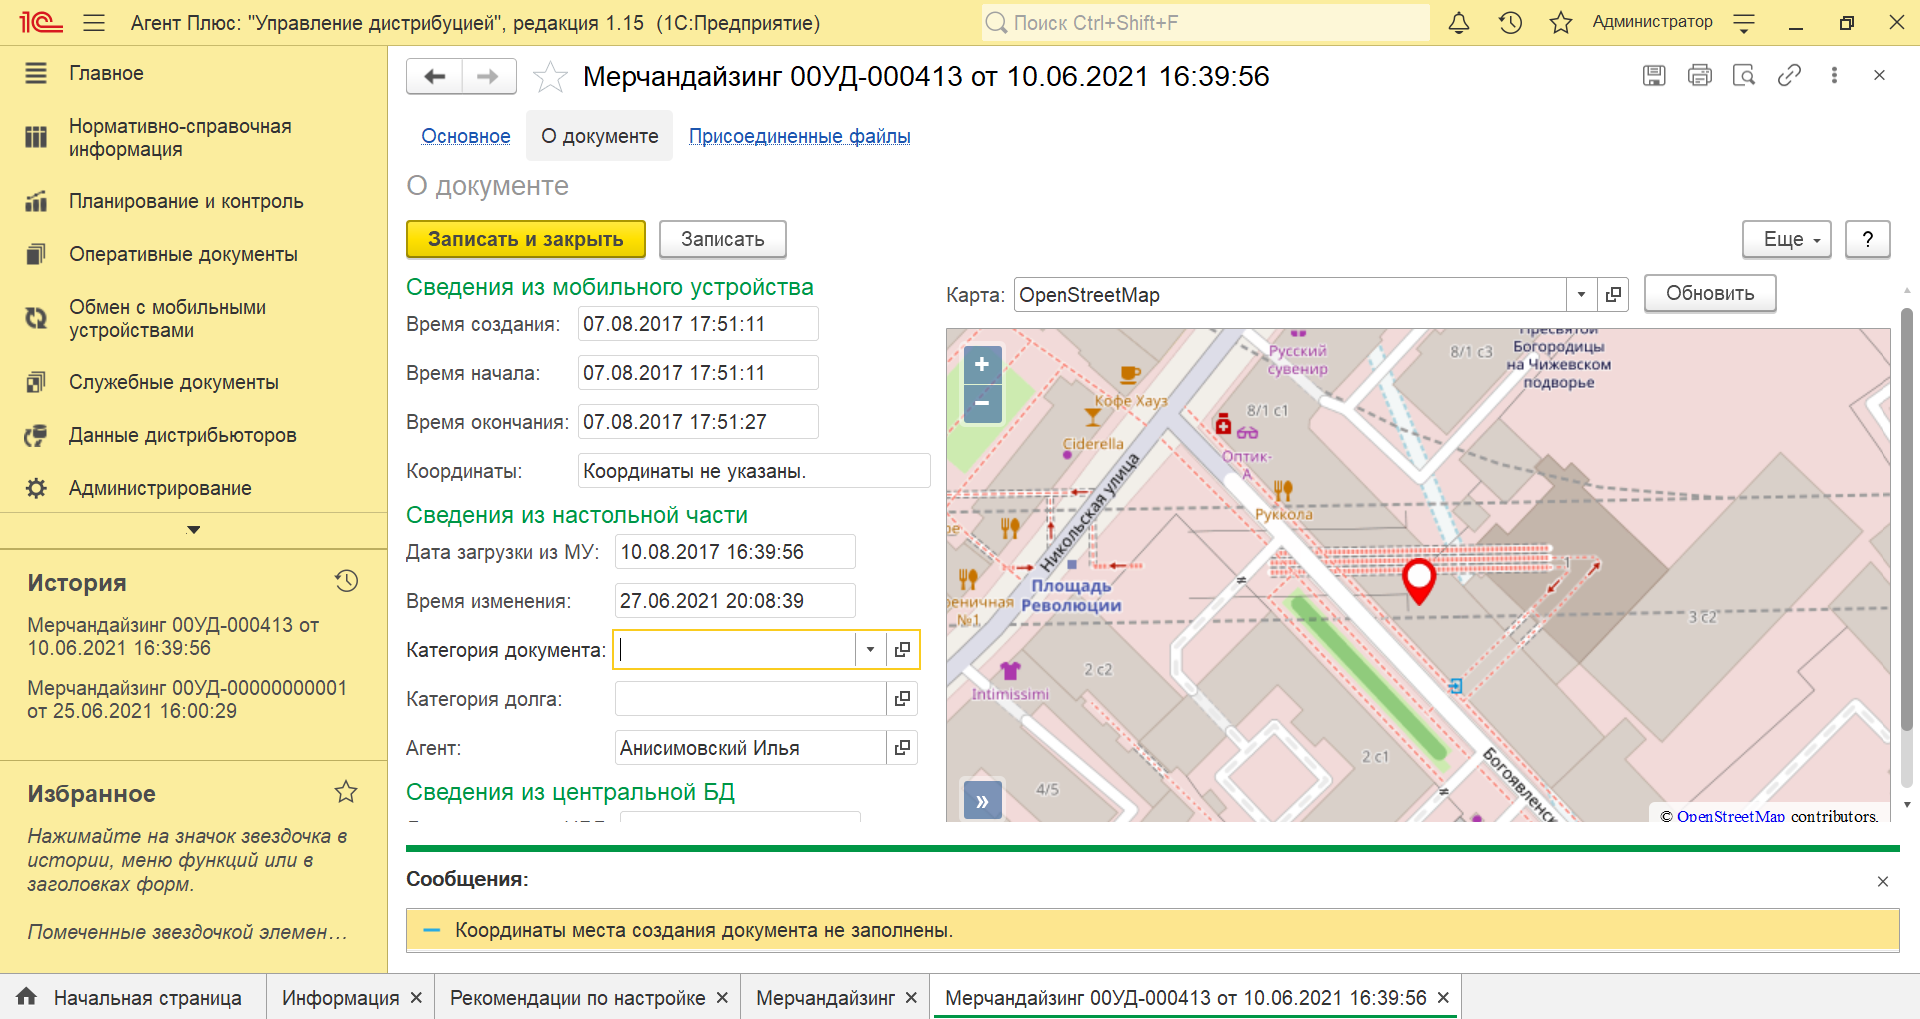The image size is (1920, 1019).
Task: Click the Обновить map button
Action: tap(1710, 293)
